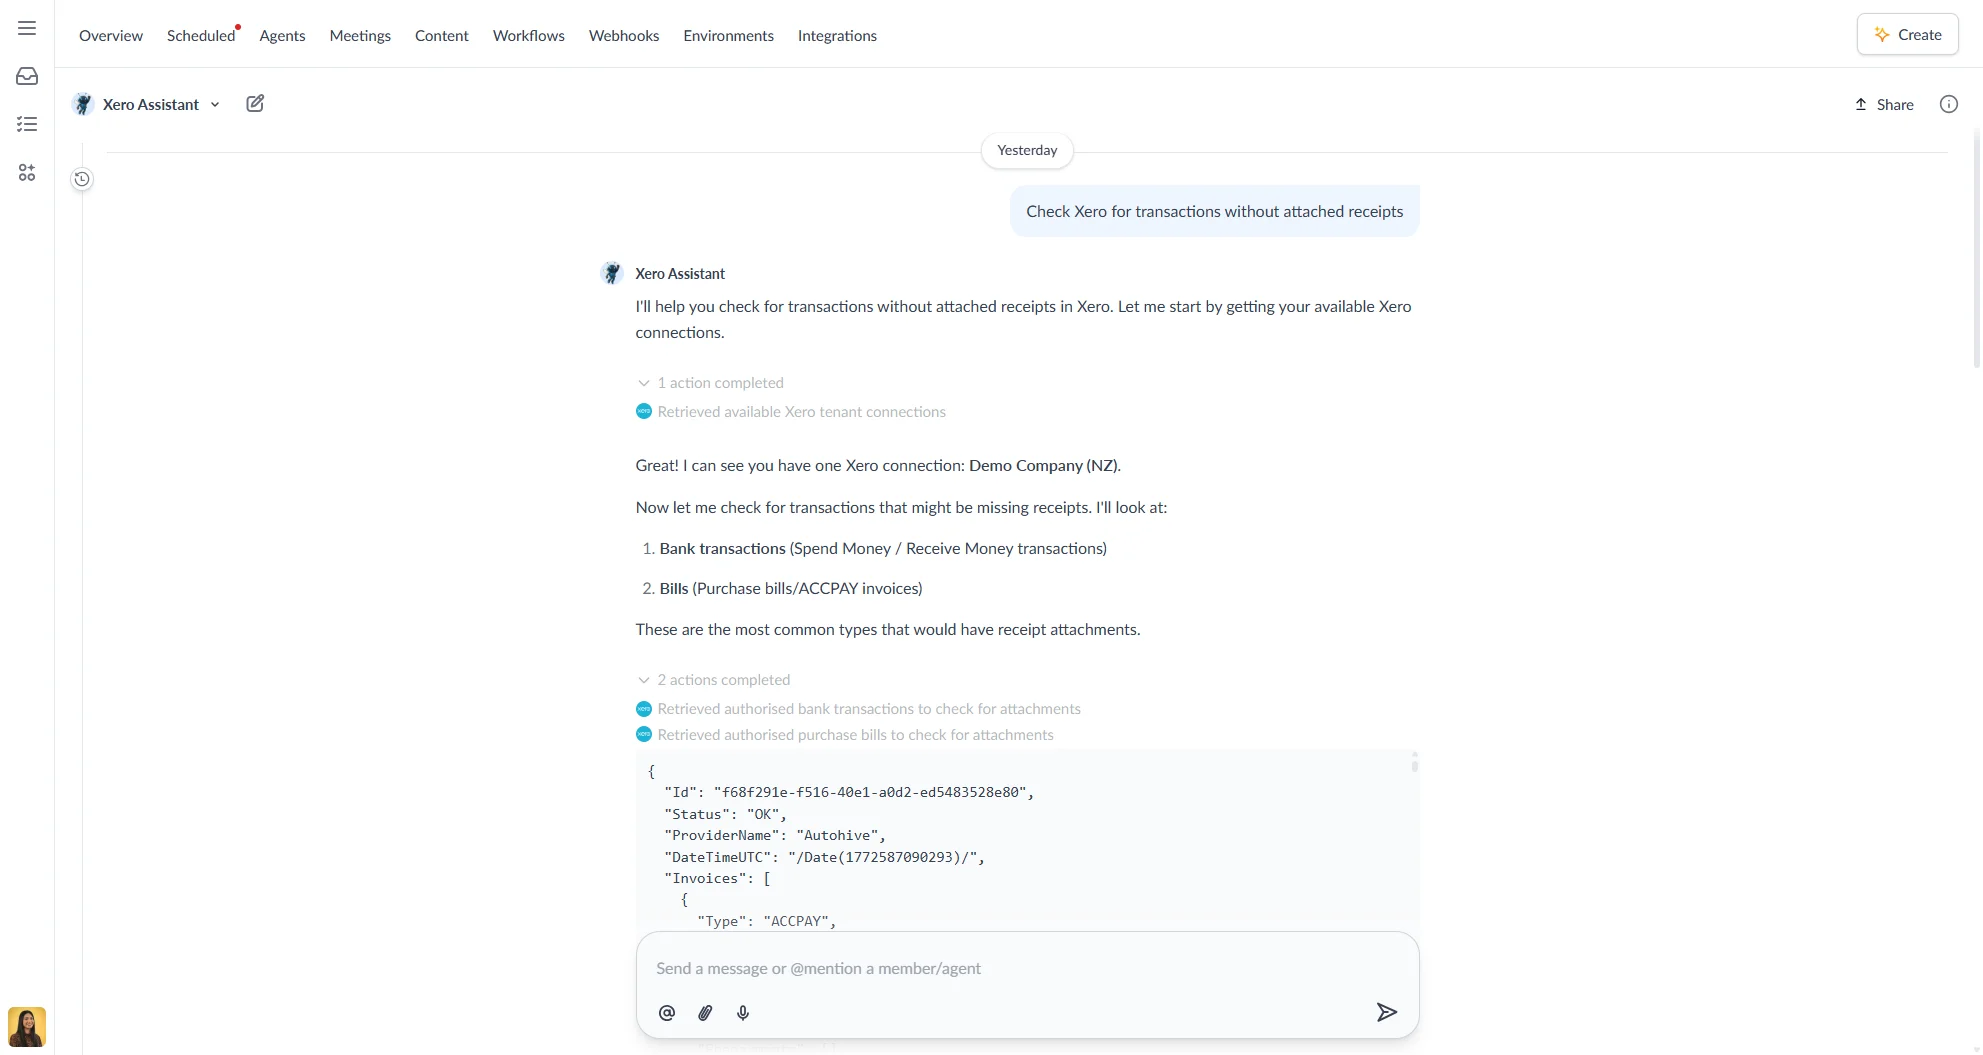
Task: Open the hamburger navigation menu
Action: [26, 27]
